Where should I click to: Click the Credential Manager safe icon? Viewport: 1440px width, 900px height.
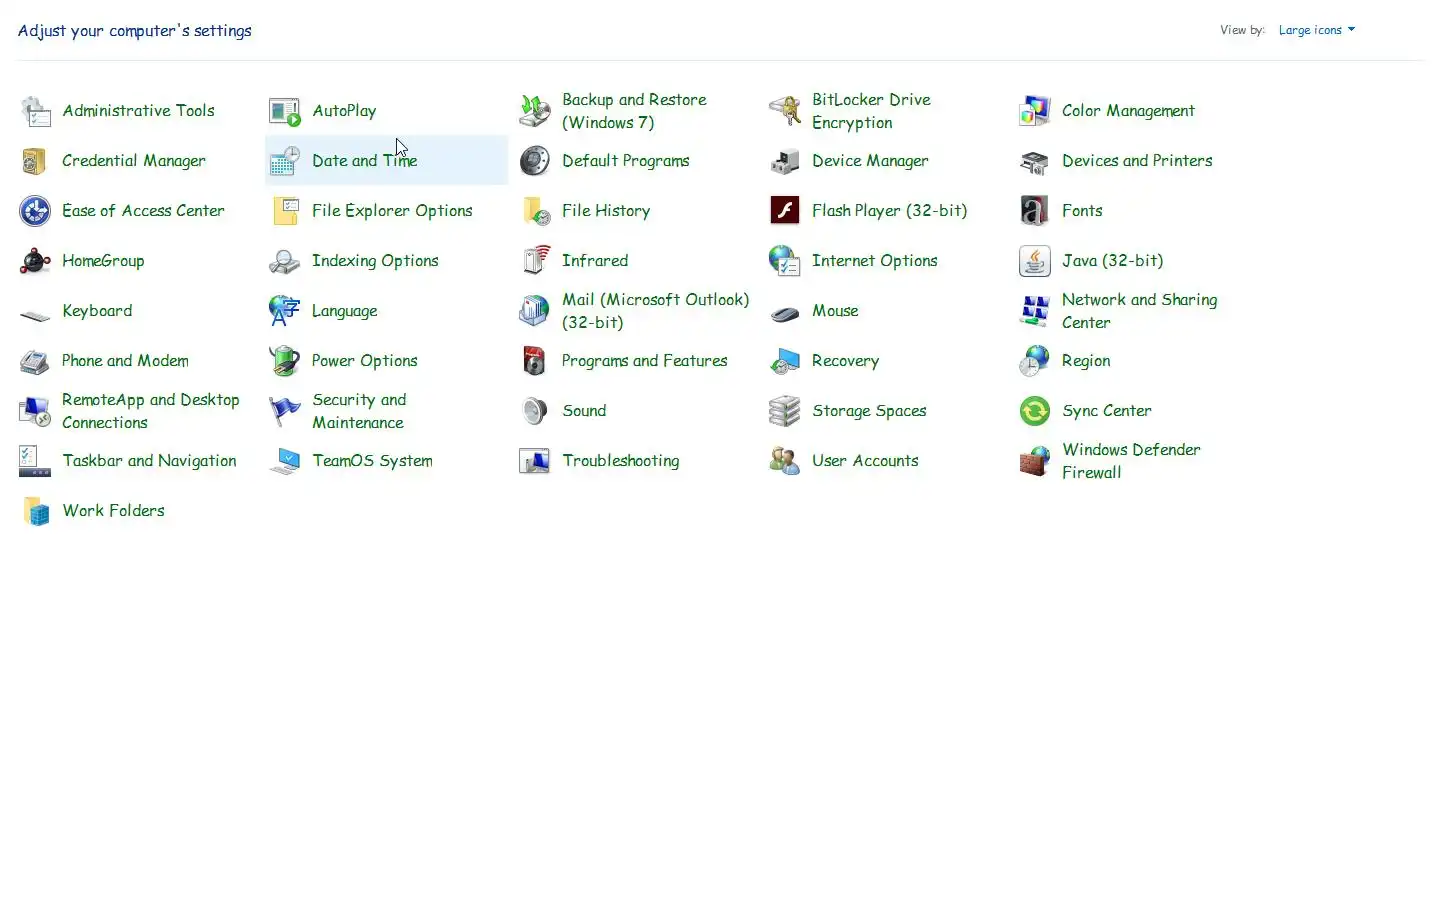click(x=35, y=161)
